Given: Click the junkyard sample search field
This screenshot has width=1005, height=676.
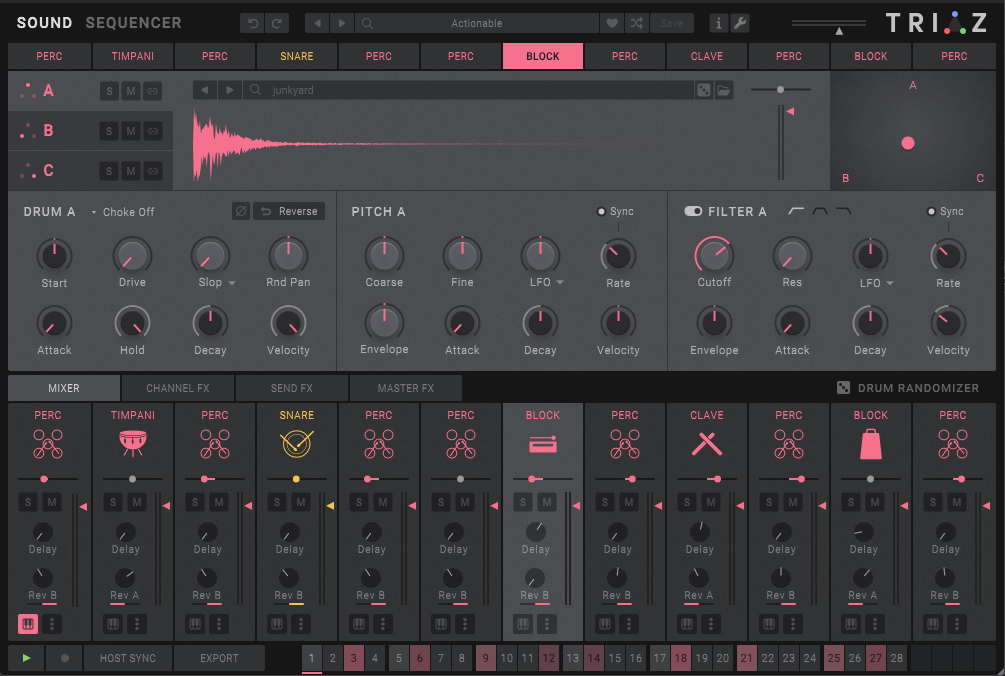Looking at the screenshot, I should point(469,90).
